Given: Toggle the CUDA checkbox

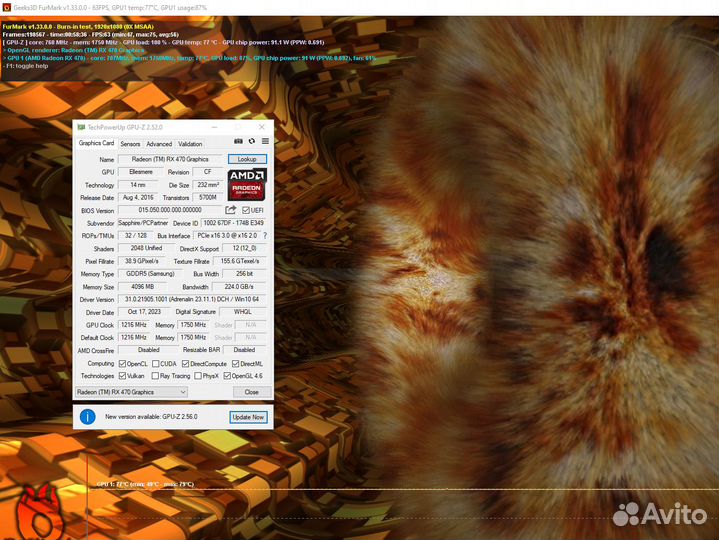Looking at the screenshot, I should [x=154, y=363].
